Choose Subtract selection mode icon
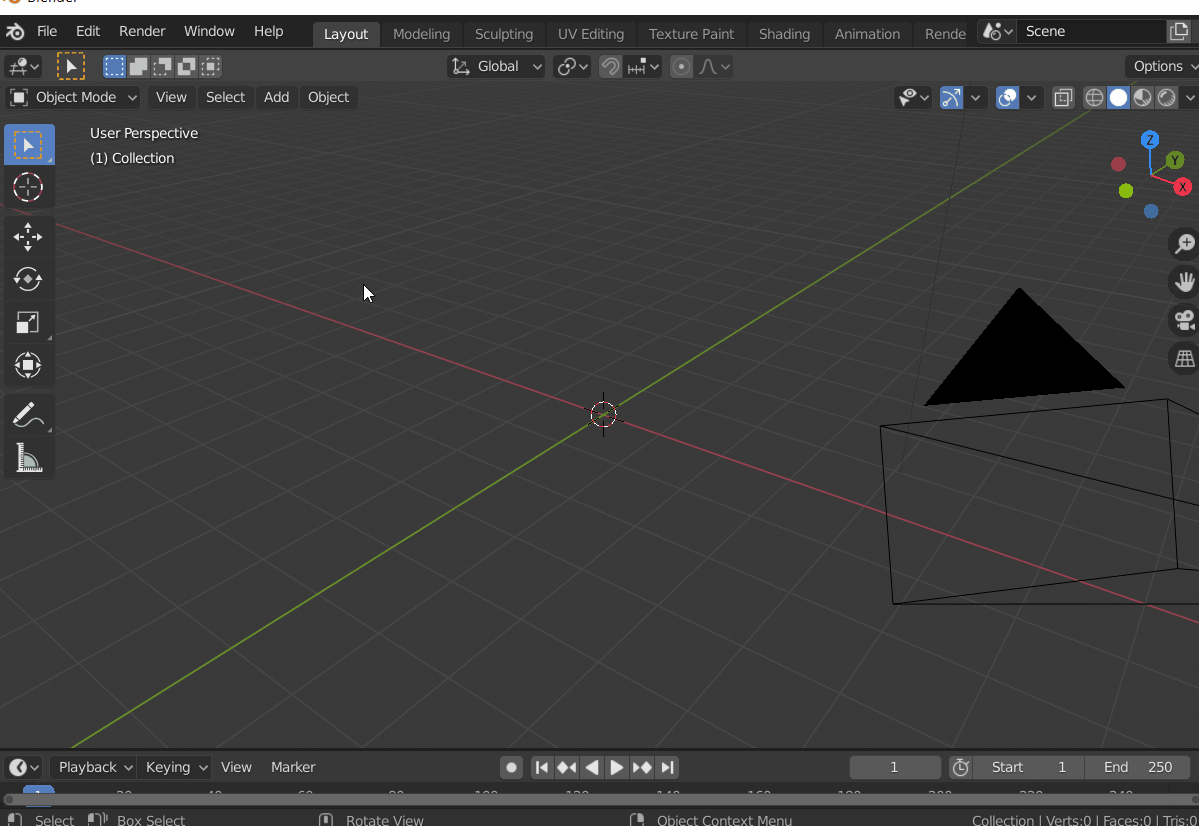Viewport: 1199px width, 826px height. coord(162,67)
